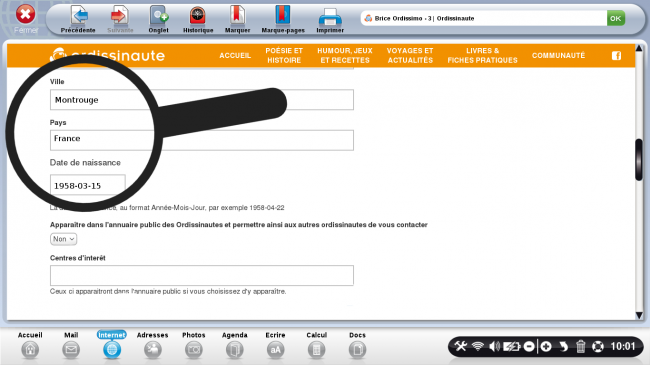650x365 pixels.
Task: Click the battery status icon
Action: pos(512,346)
